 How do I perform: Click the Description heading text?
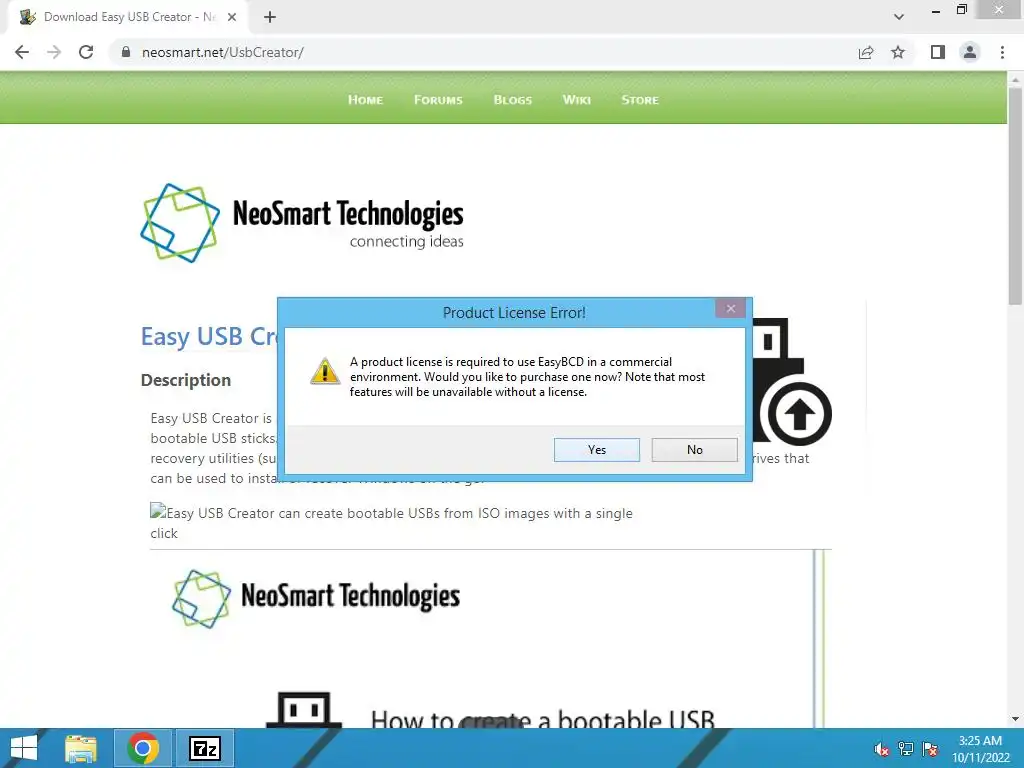pyautogui.click(x=185, y=380)
